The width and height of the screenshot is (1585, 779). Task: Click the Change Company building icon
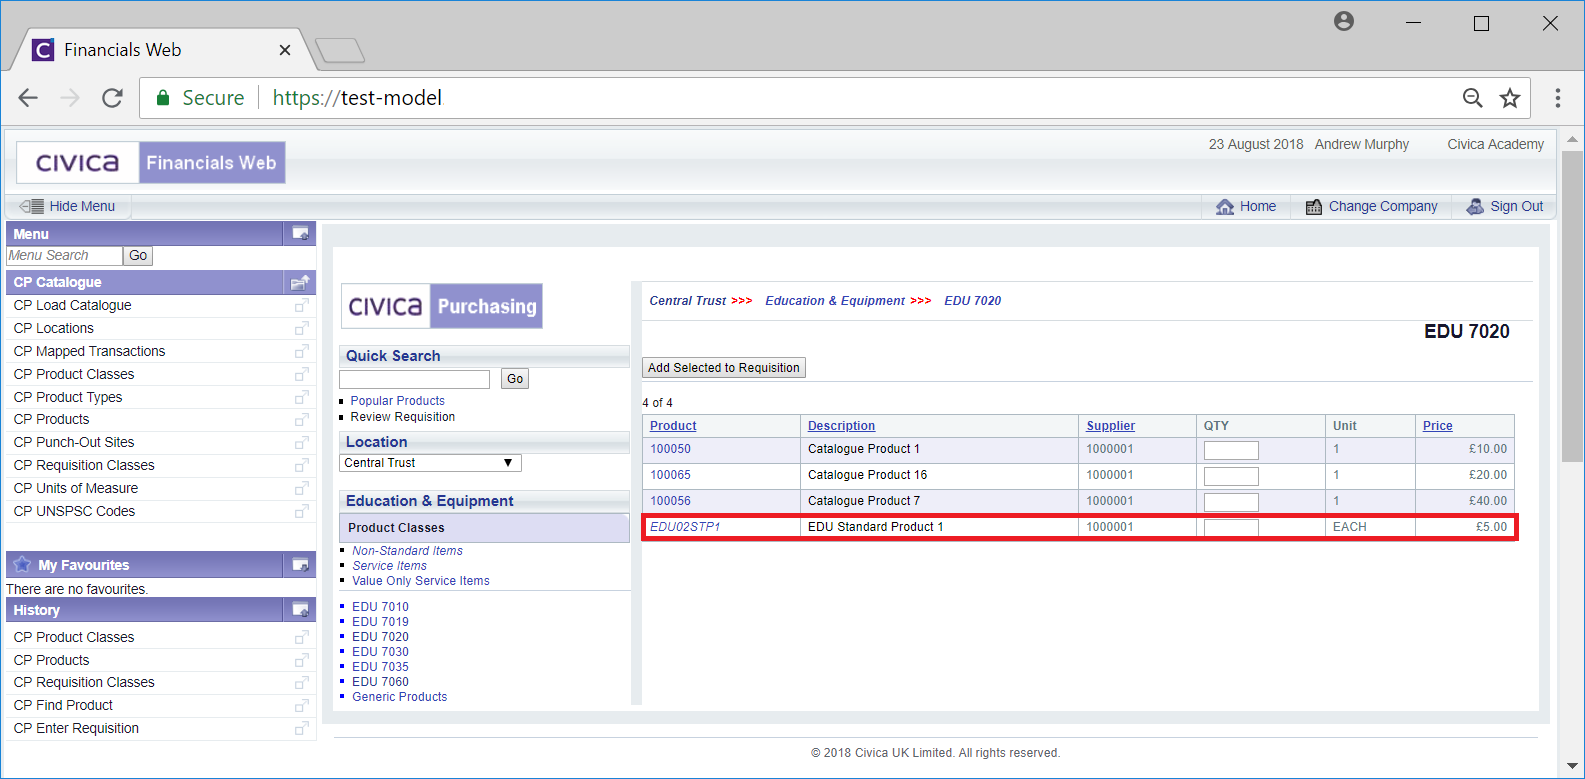[1314, 206]
